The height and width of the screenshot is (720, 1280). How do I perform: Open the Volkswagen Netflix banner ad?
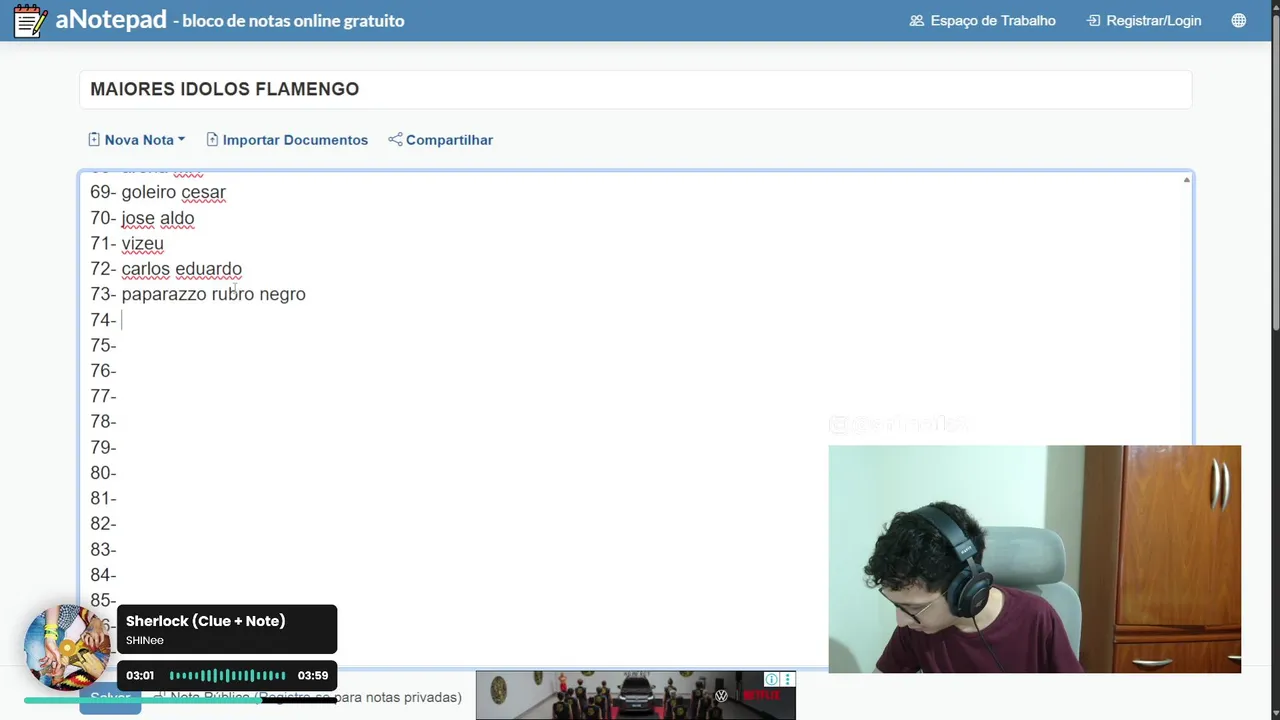tap(636, 695)
